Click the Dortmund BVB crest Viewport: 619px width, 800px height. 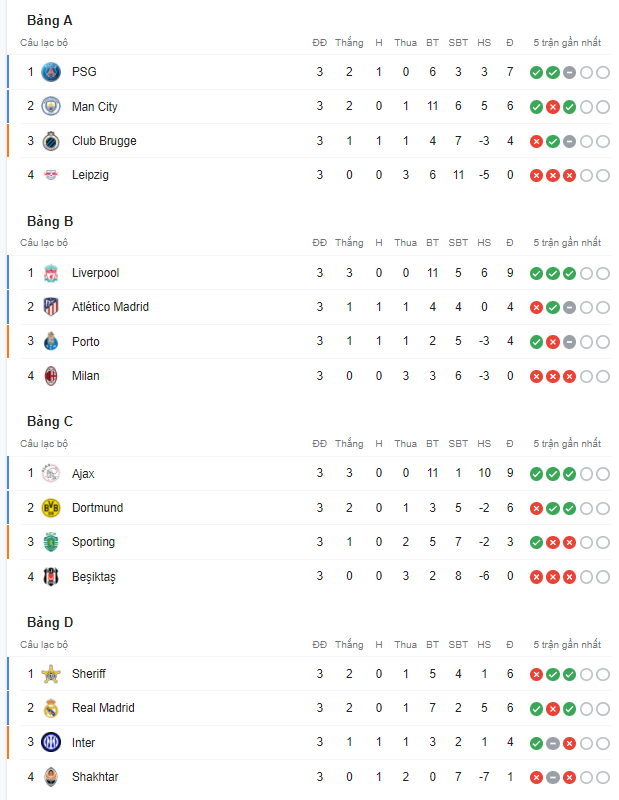click(x=51, y=508)
